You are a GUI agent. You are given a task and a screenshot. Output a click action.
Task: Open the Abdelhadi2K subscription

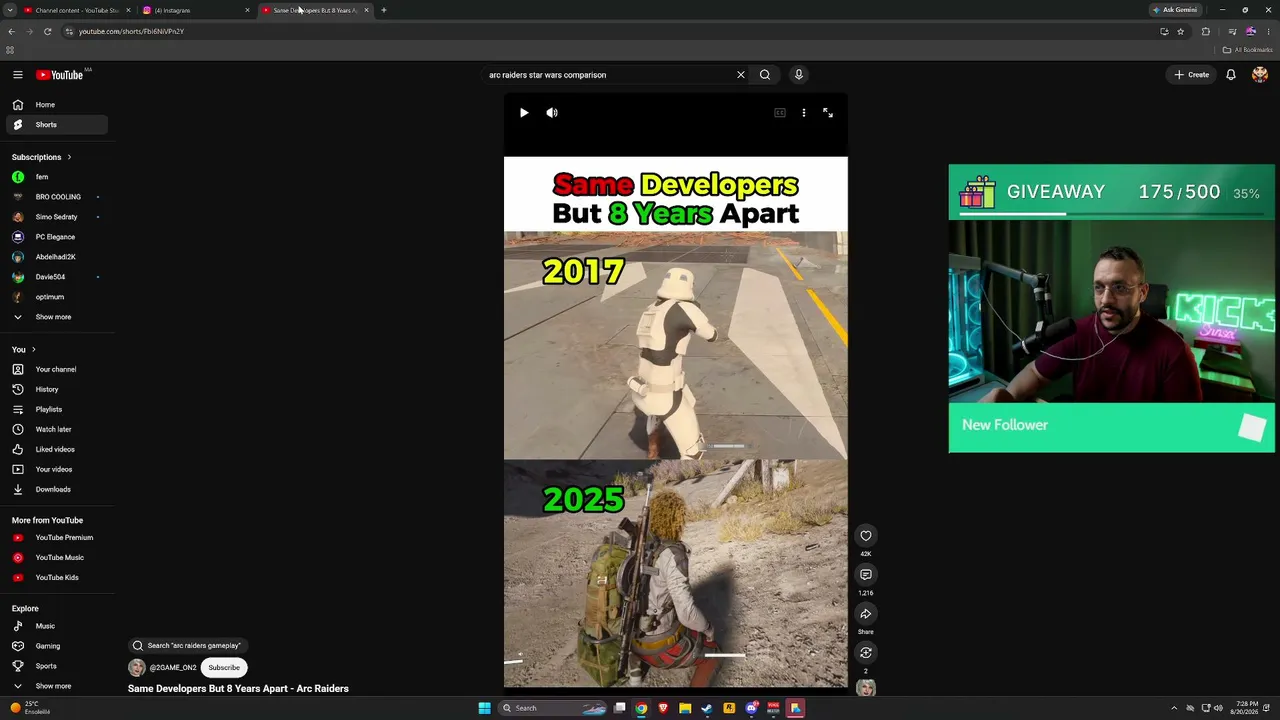57,257
